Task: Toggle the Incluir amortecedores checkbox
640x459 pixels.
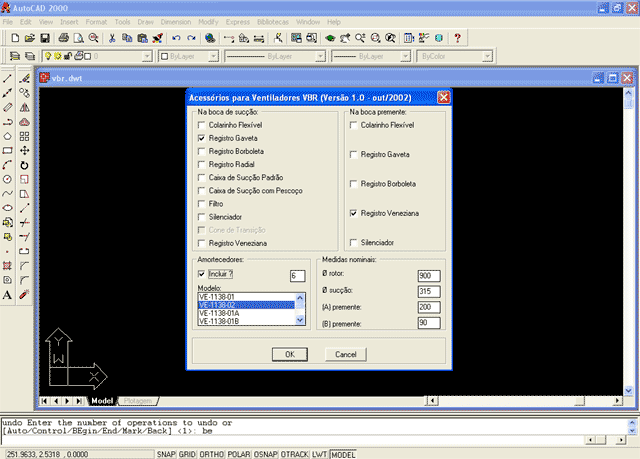Action: [202, 273]
